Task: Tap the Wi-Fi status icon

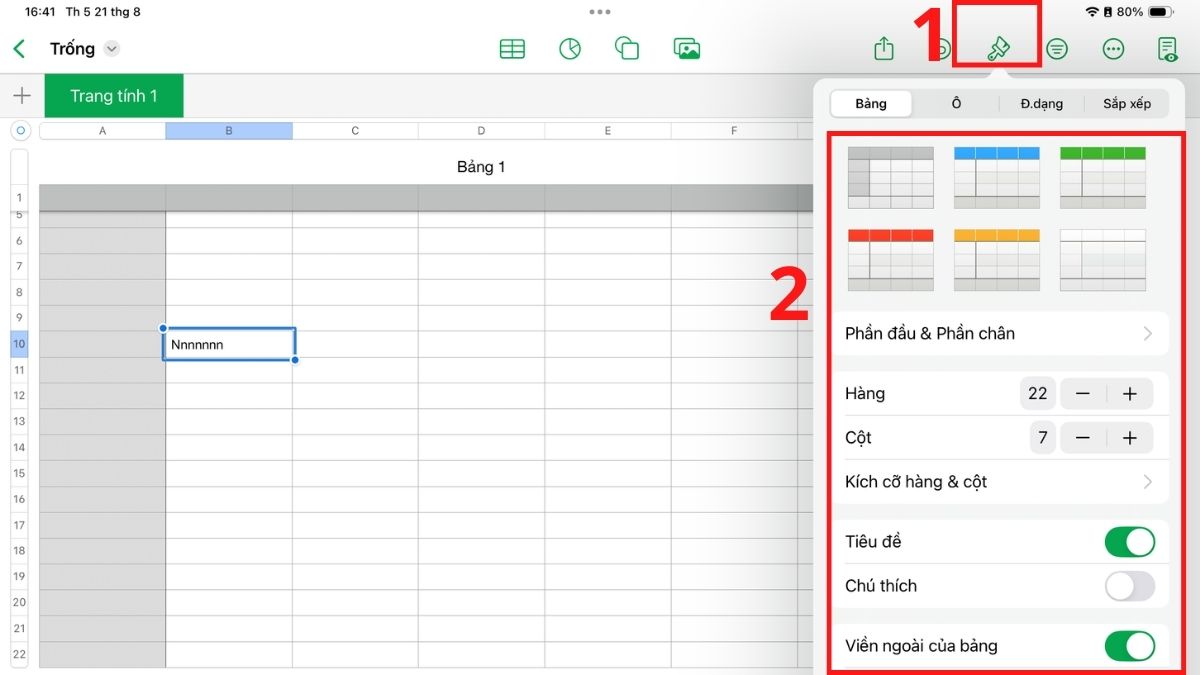Action: point(1091,12)
